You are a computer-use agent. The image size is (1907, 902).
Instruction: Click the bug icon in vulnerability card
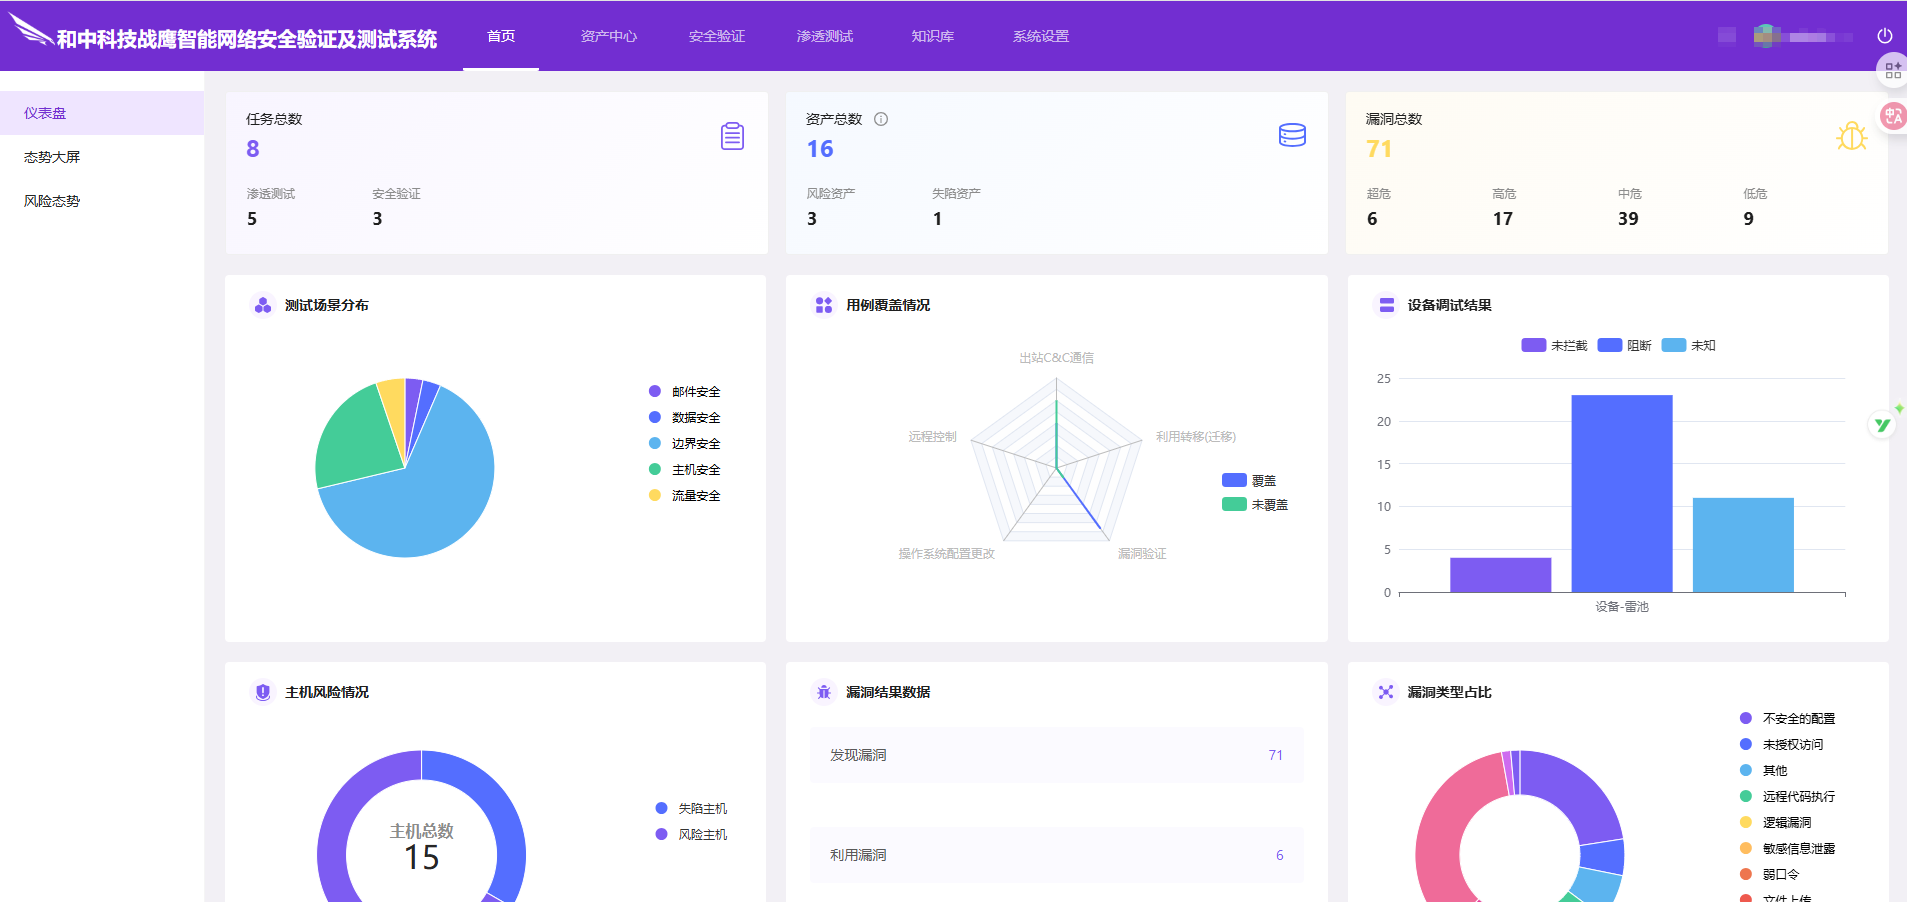(x=1851, y=136)
